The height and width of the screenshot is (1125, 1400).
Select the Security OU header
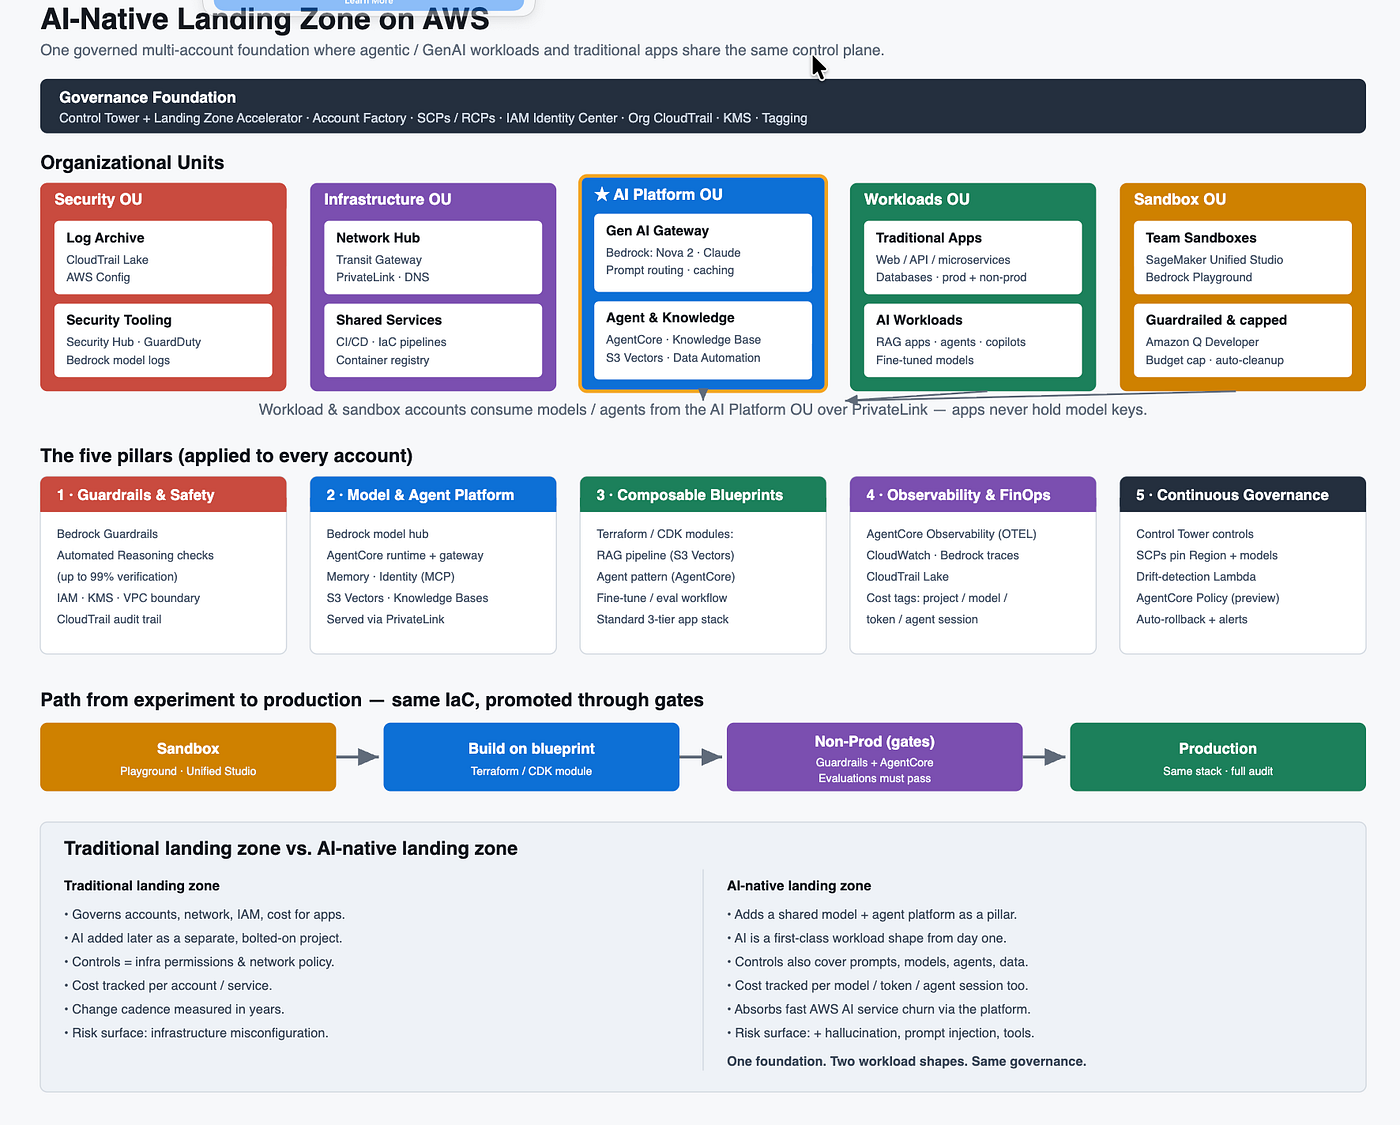(98, 199)
